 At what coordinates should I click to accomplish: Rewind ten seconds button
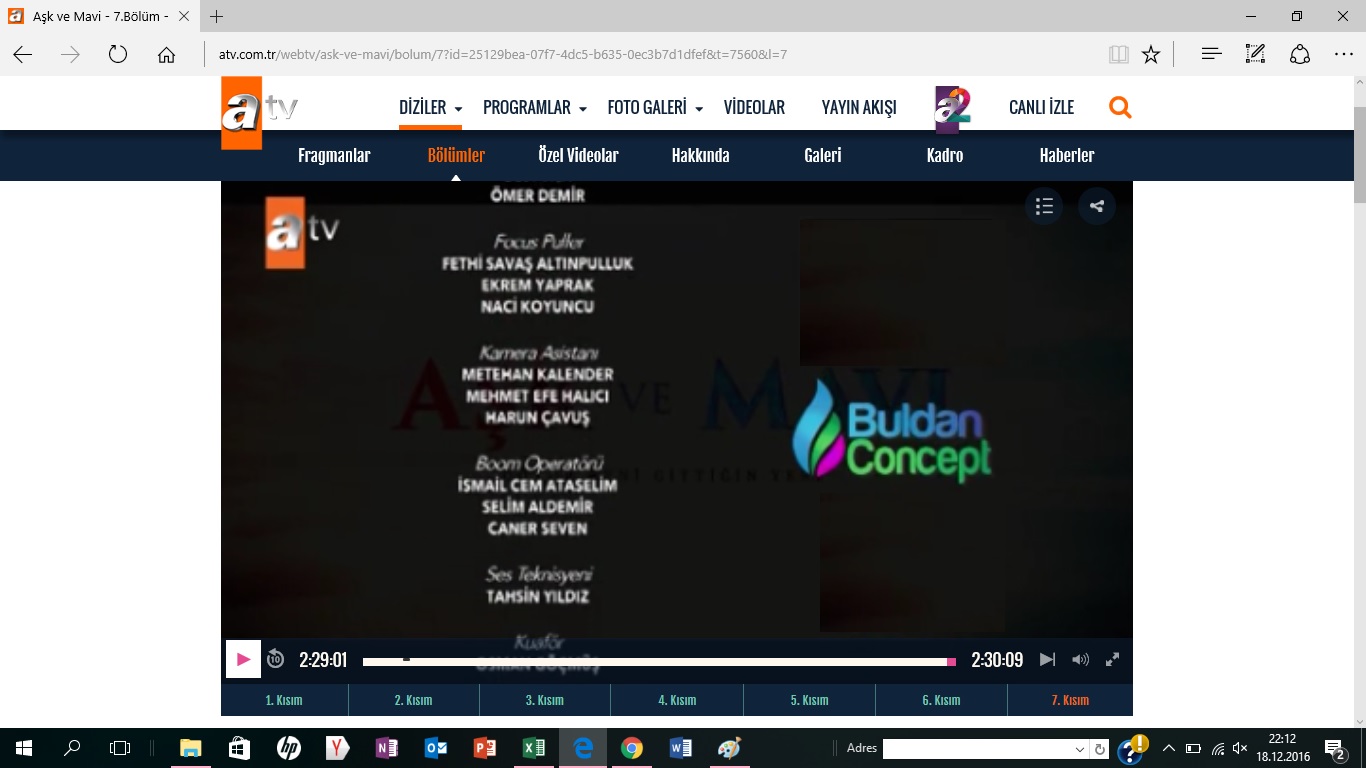[276, 659]
